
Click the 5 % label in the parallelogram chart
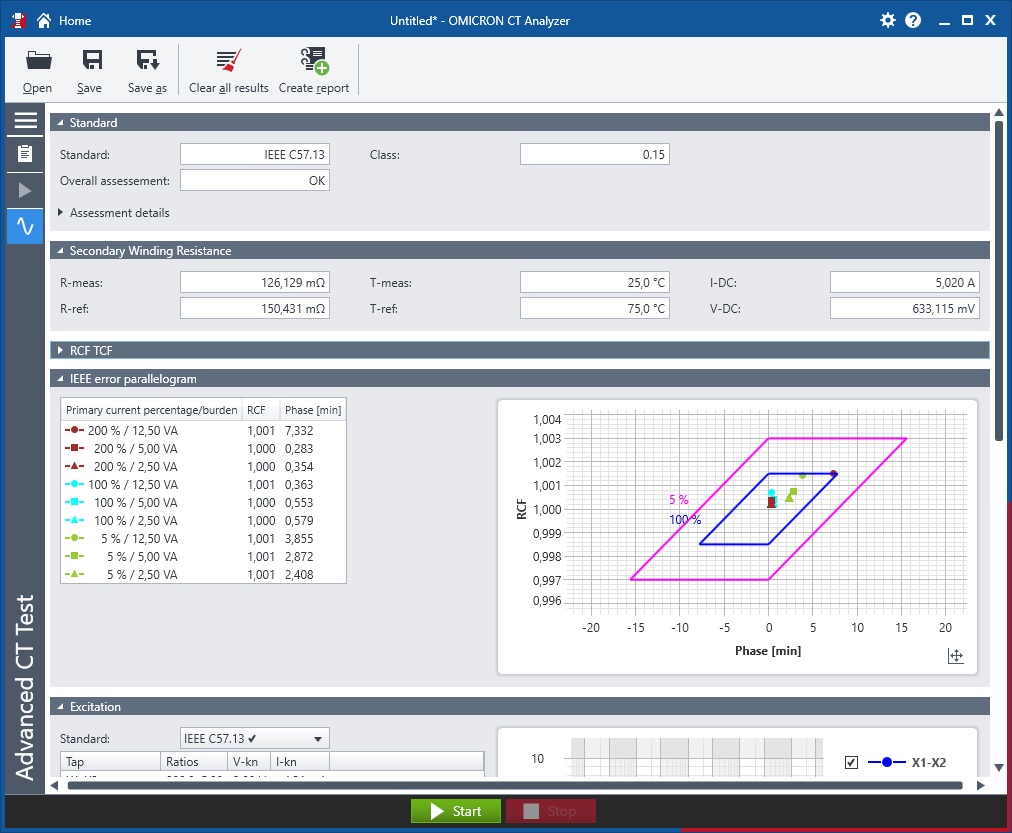[678, 500]
